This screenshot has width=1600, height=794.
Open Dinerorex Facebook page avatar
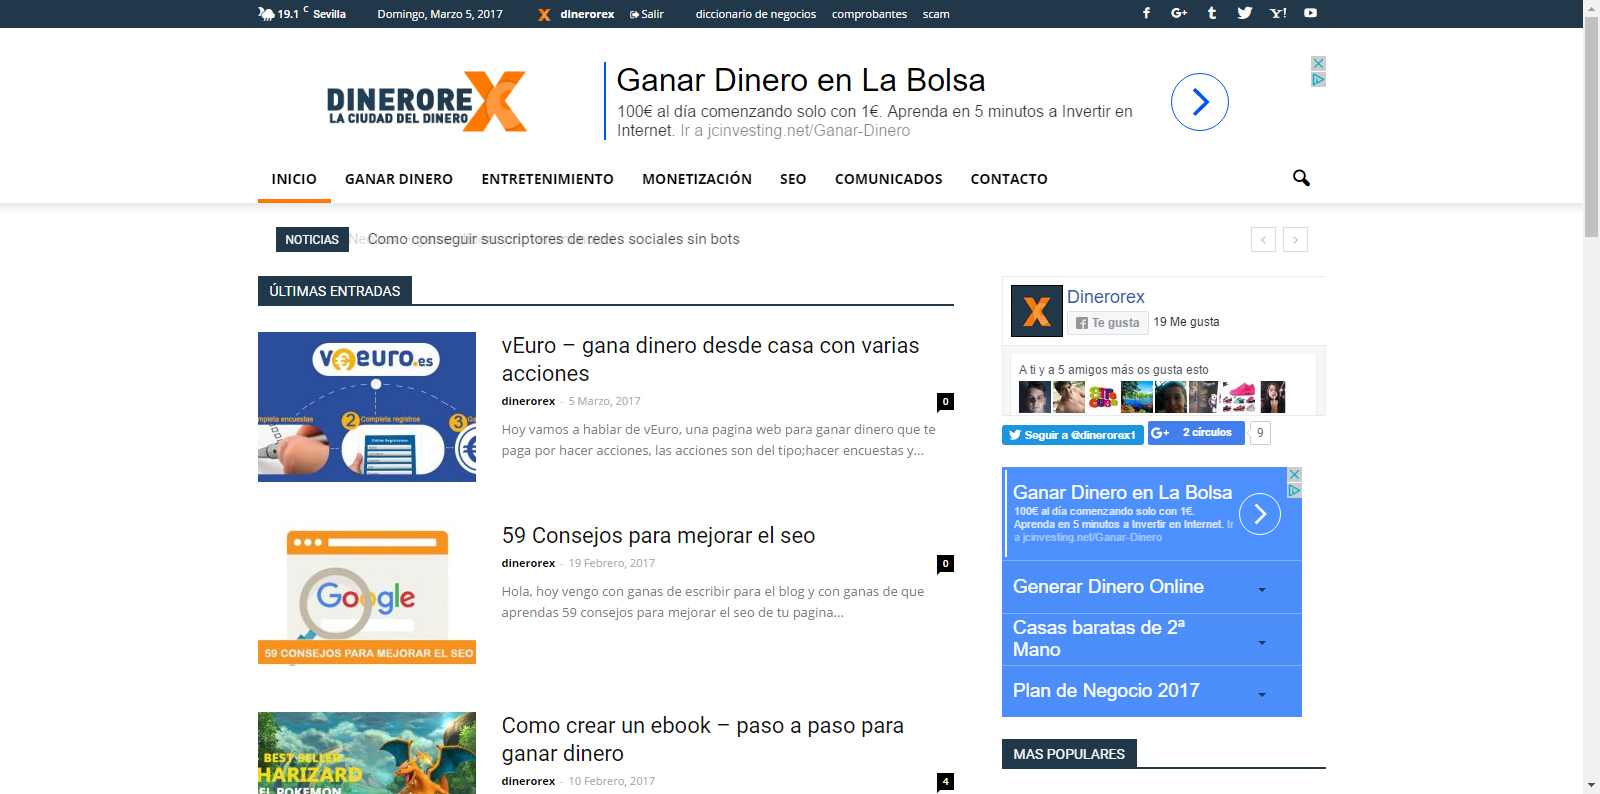coord(1037,311)
